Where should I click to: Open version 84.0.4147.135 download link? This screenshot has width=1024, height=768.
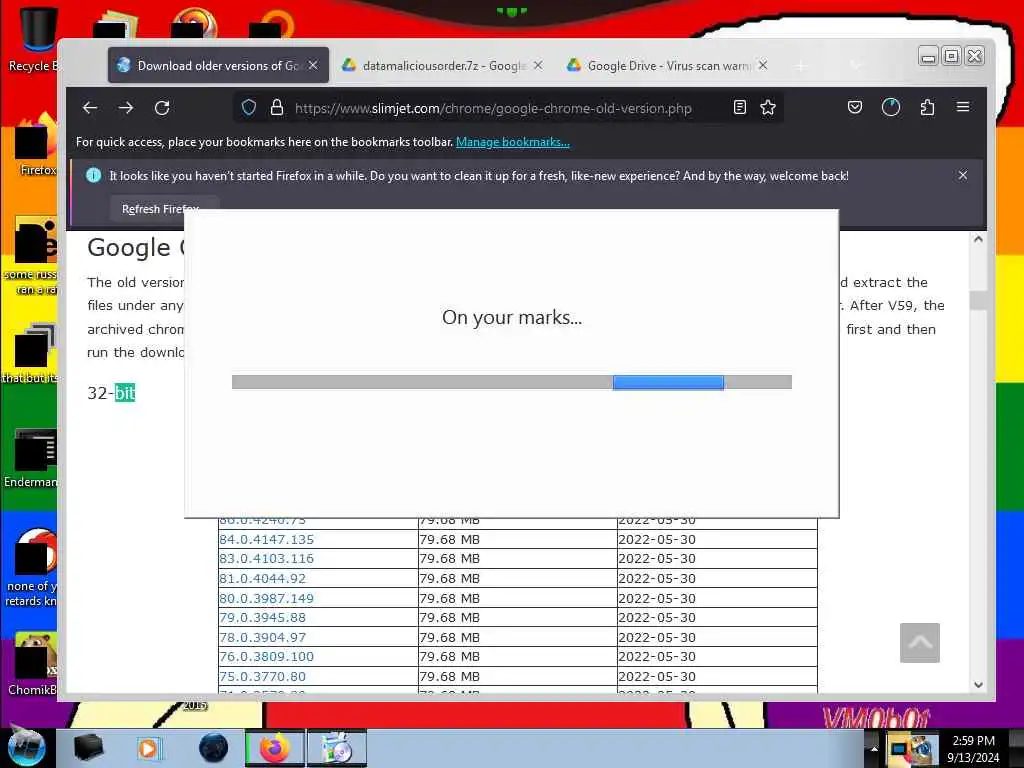(x=266, y=539)
